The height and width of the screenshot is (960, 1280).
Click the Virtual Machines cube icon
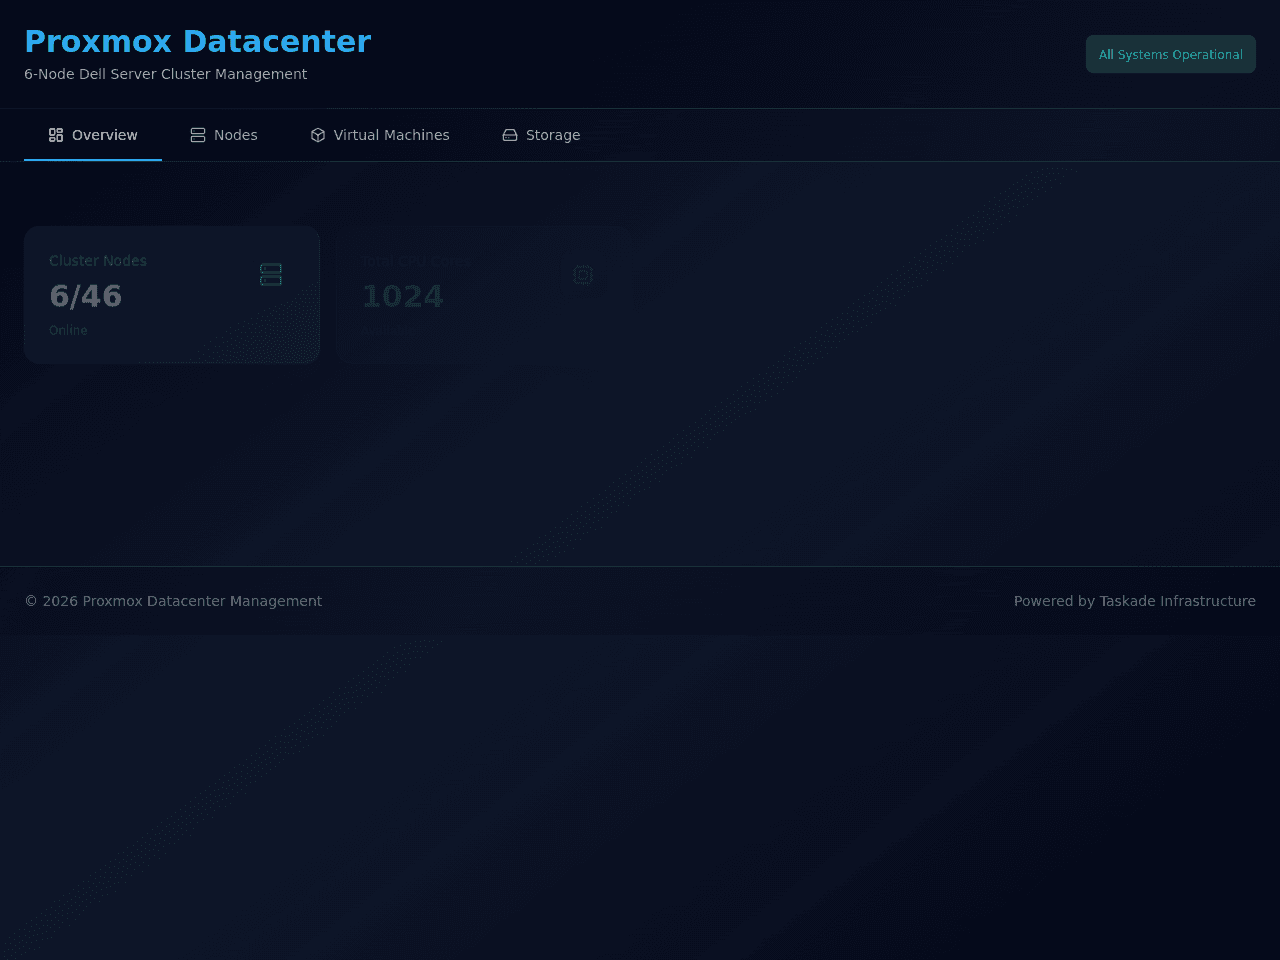(x=318, y=135)
